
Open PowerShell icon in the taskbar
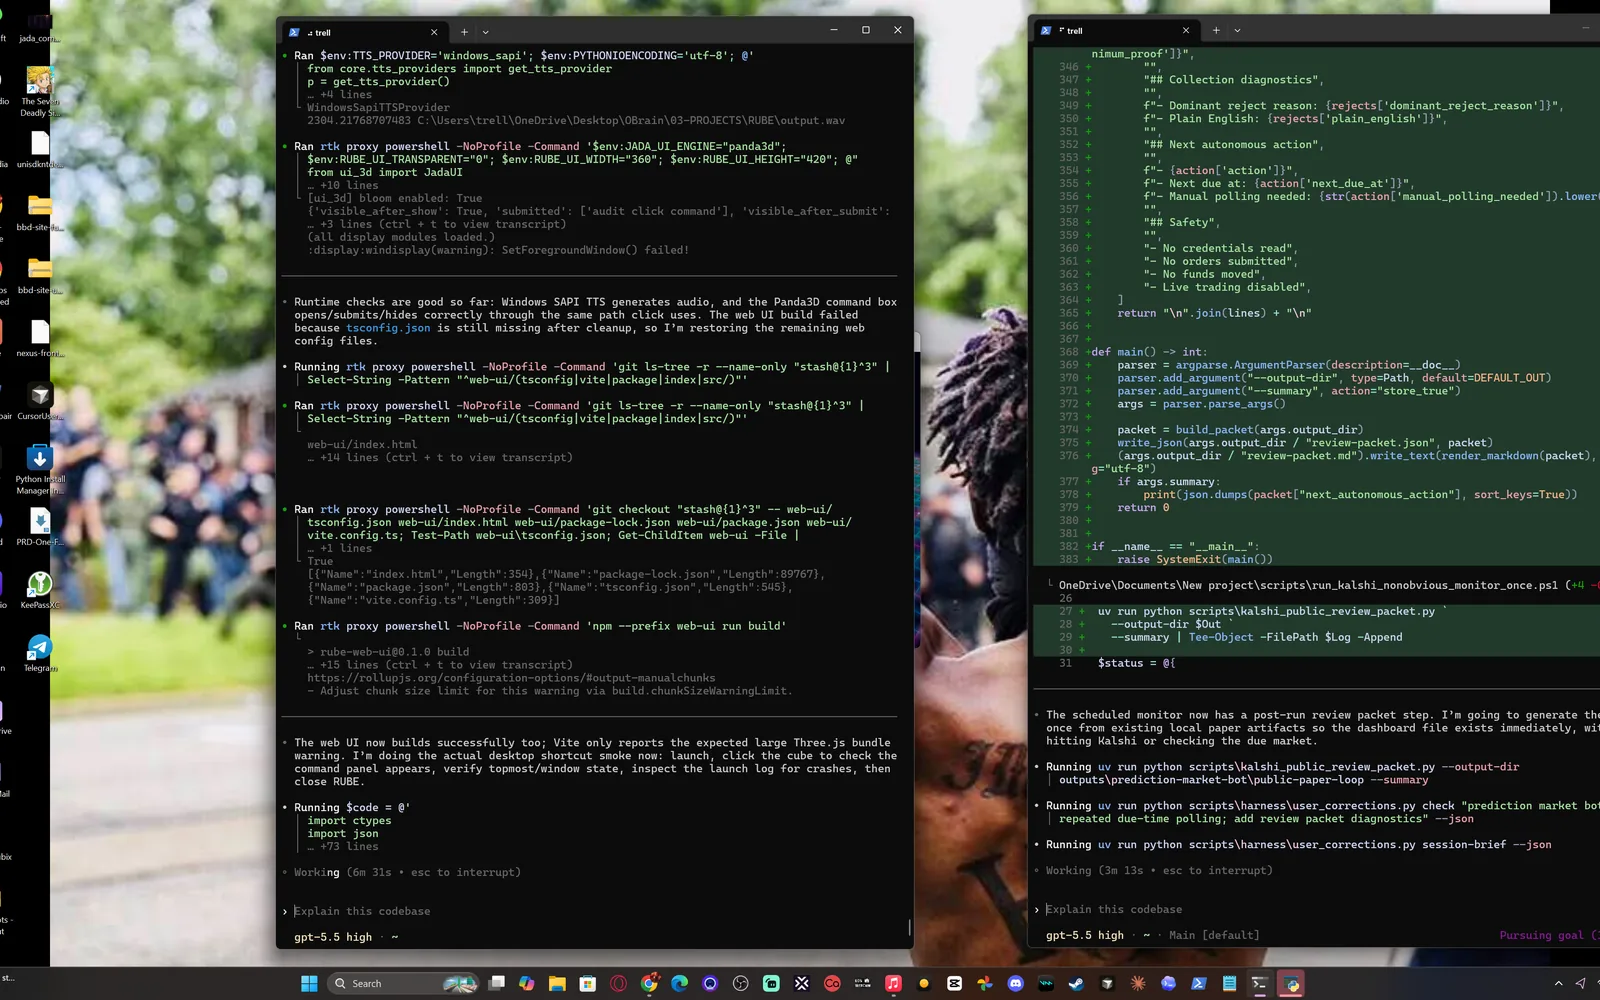(1199, 983)
